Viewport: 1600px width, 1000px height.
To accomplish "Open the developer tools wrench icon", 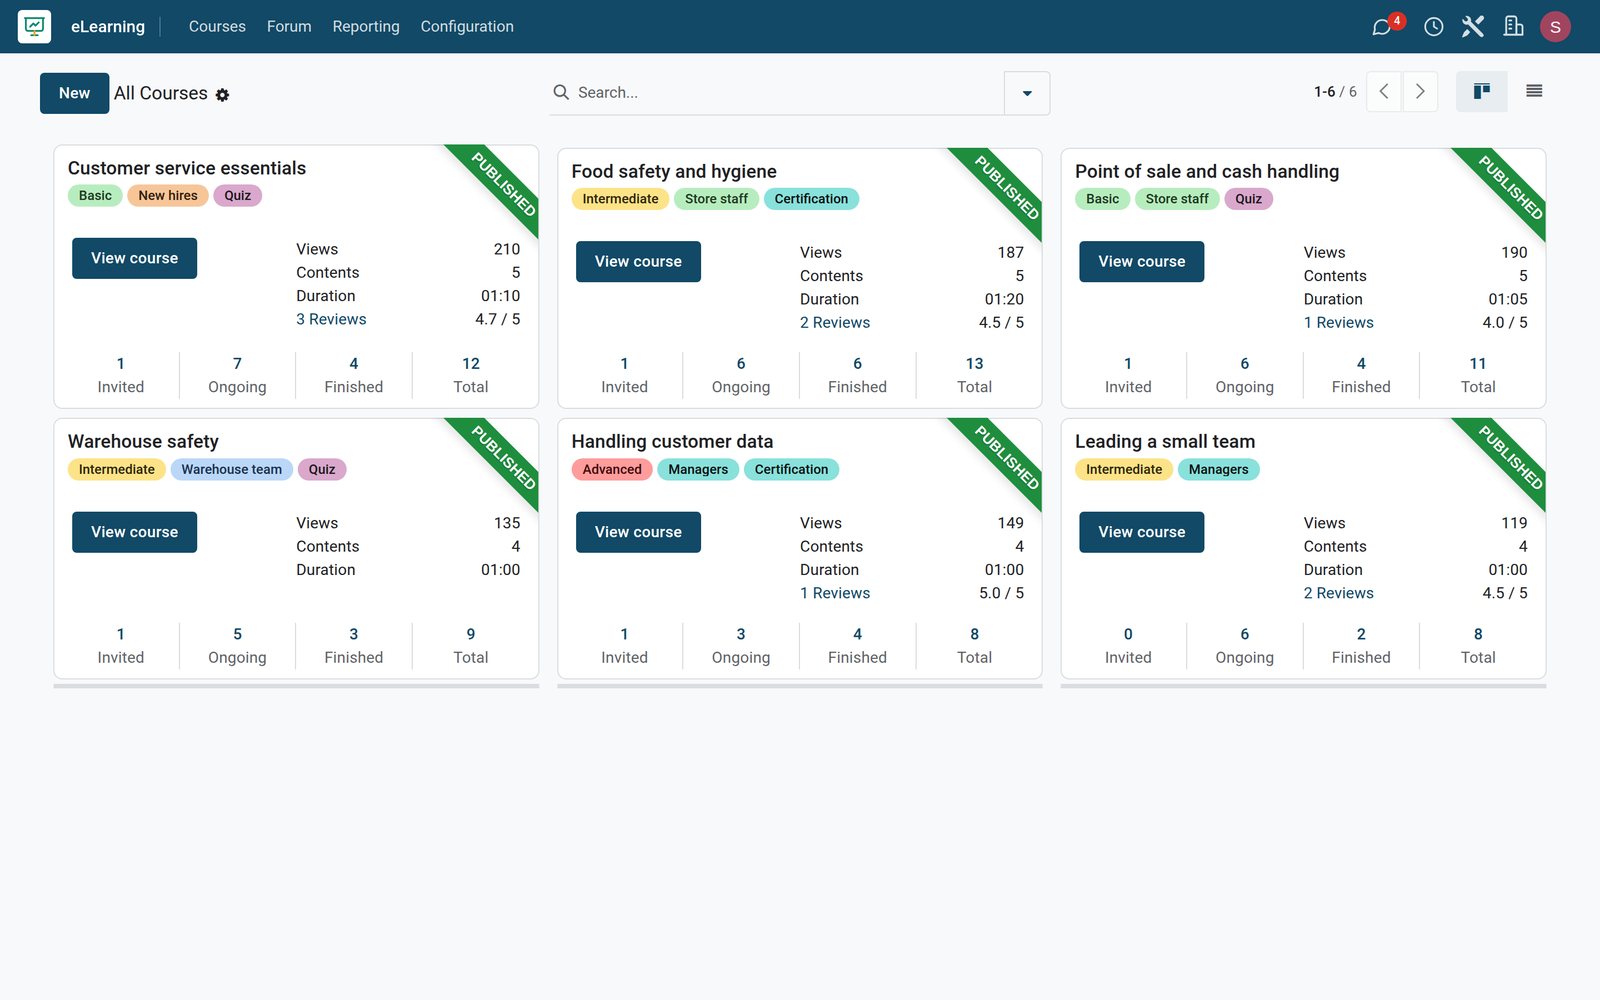I will pyautogui.click(x=1473, y=27).
